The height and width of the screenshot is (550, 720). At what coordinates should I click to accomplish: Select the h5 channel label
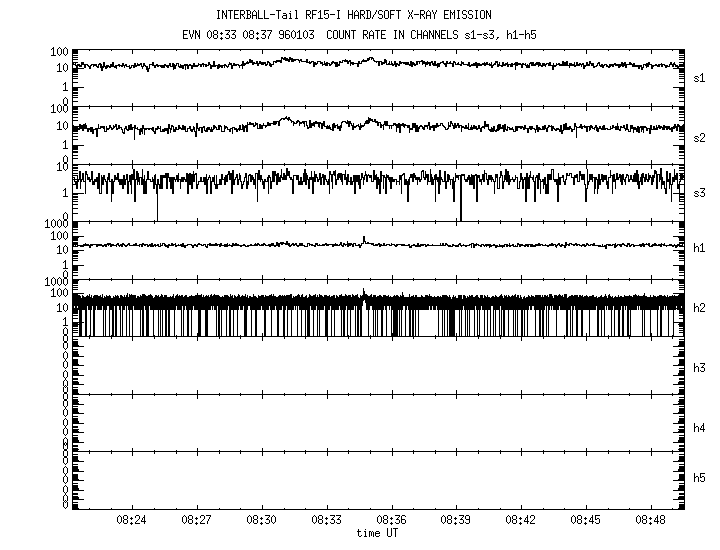pyautogui.click(x=700, y=478)
